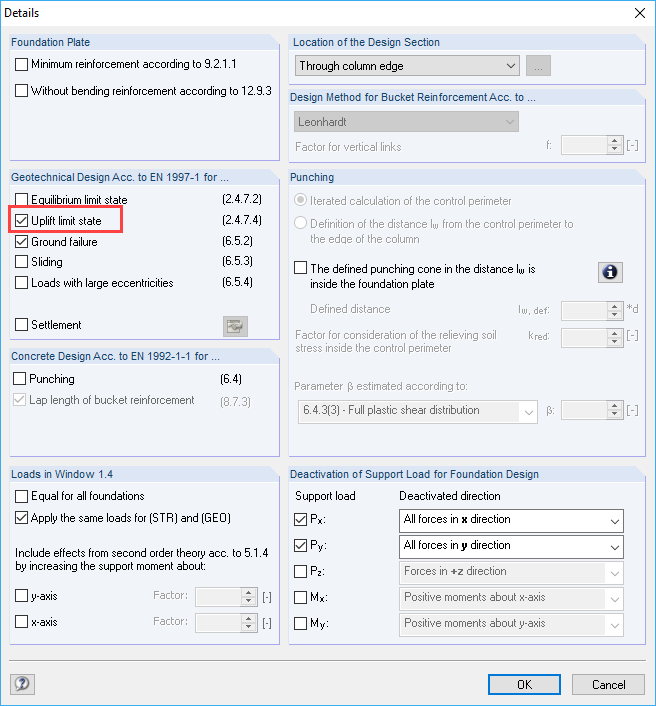This screenshot has width=656, height=706.
Task: Select Definition of the distance lw radio
Action: tap(300, 223)
